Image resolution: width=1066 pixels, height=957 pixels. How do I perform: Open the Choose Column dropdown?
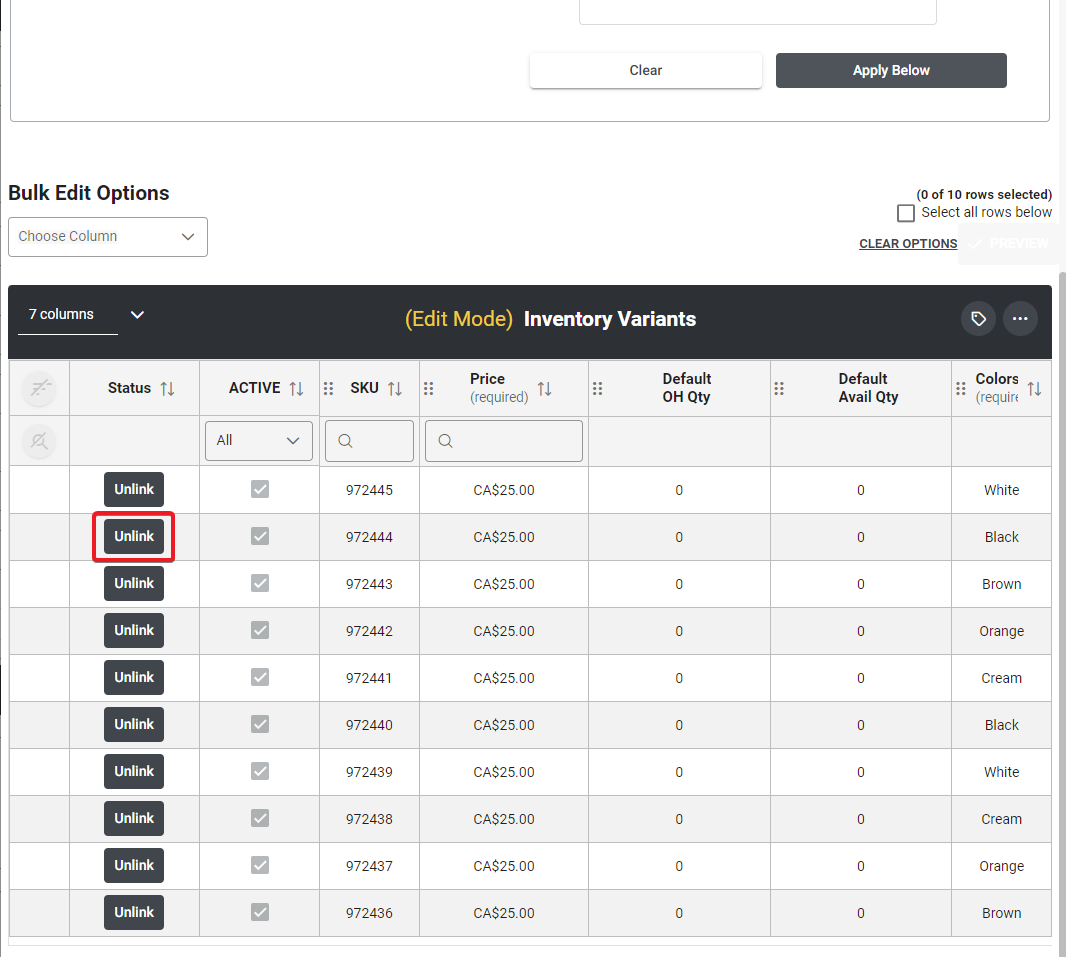108,237
